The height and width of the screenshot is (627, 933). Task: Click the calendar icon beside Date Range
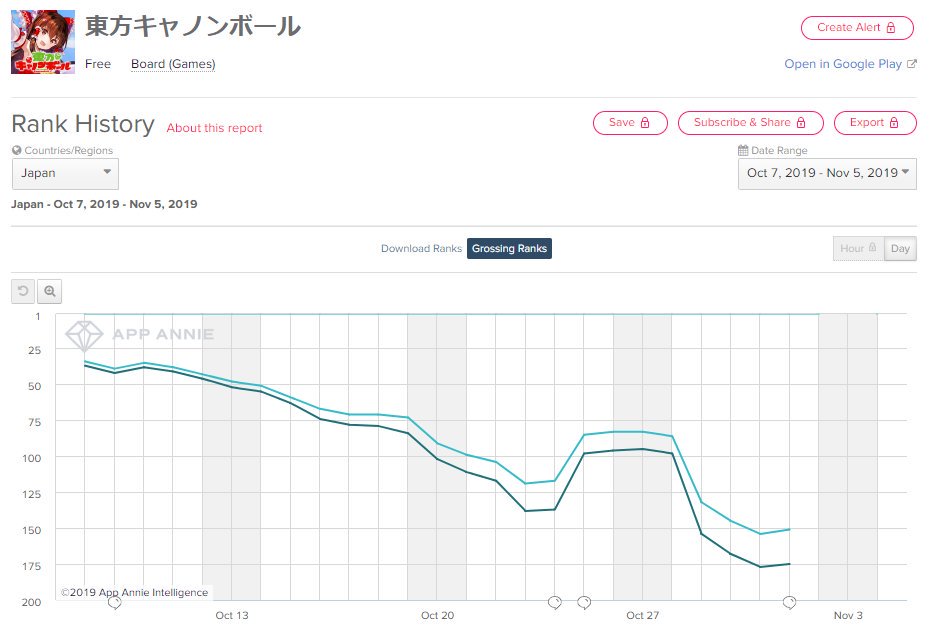point(742,151)
